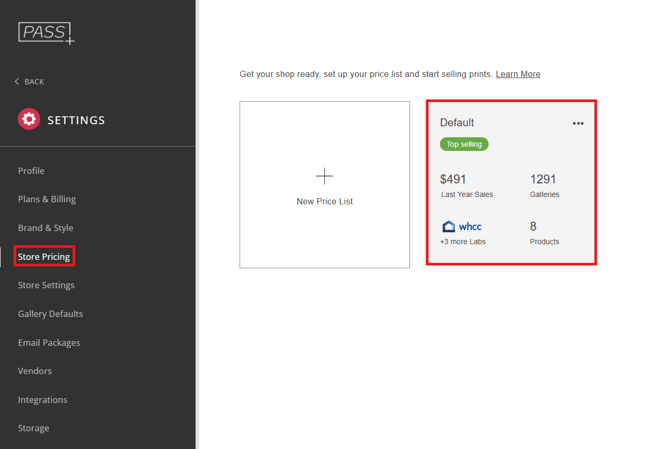Open the Storage settings page
Screen dimensions: 670x449
tap(33, 428)
